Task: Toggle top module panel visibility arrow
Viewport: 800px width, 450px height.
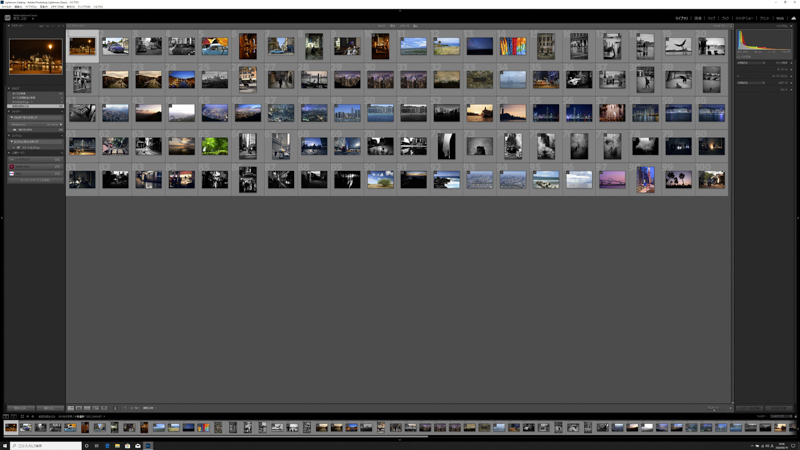Action: (x=400, y=11)
